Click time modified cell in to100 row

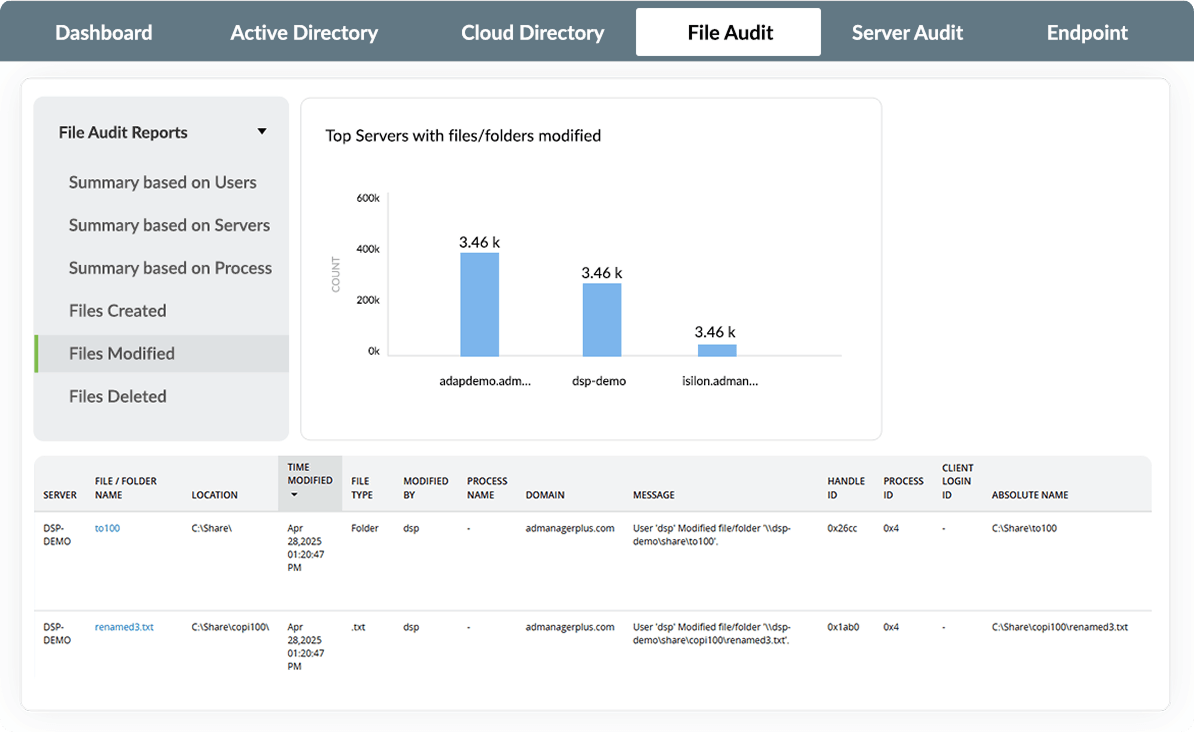click(305, 548)
